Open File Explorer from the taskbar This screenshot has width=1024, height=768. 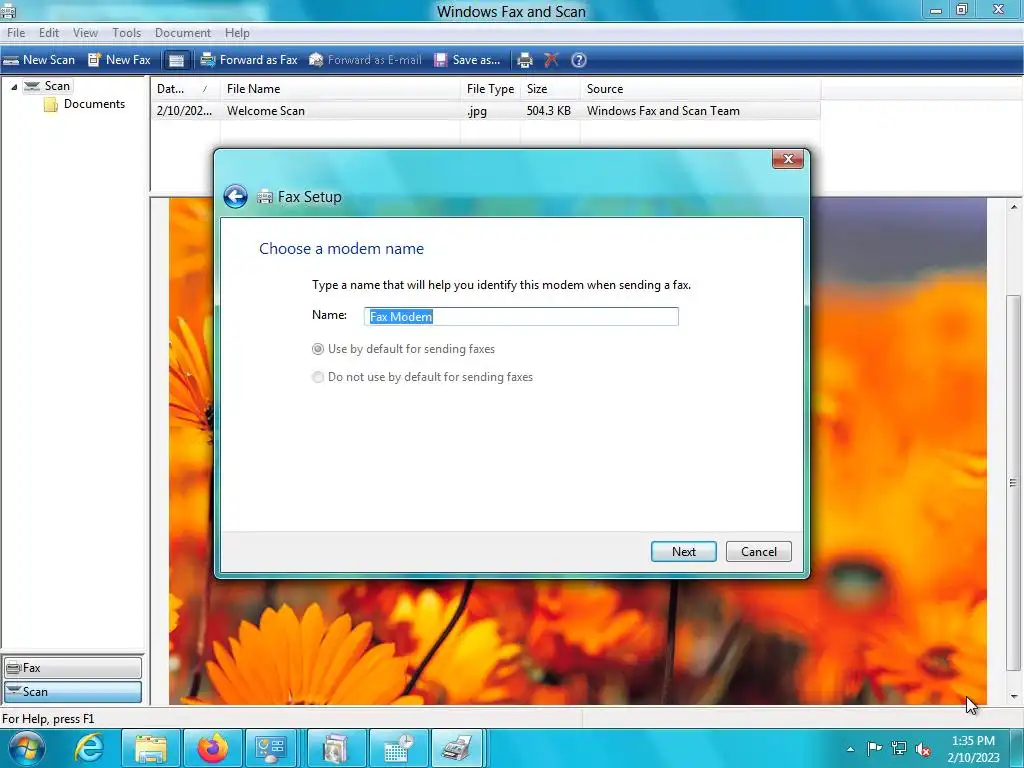[x=151, y=748]
